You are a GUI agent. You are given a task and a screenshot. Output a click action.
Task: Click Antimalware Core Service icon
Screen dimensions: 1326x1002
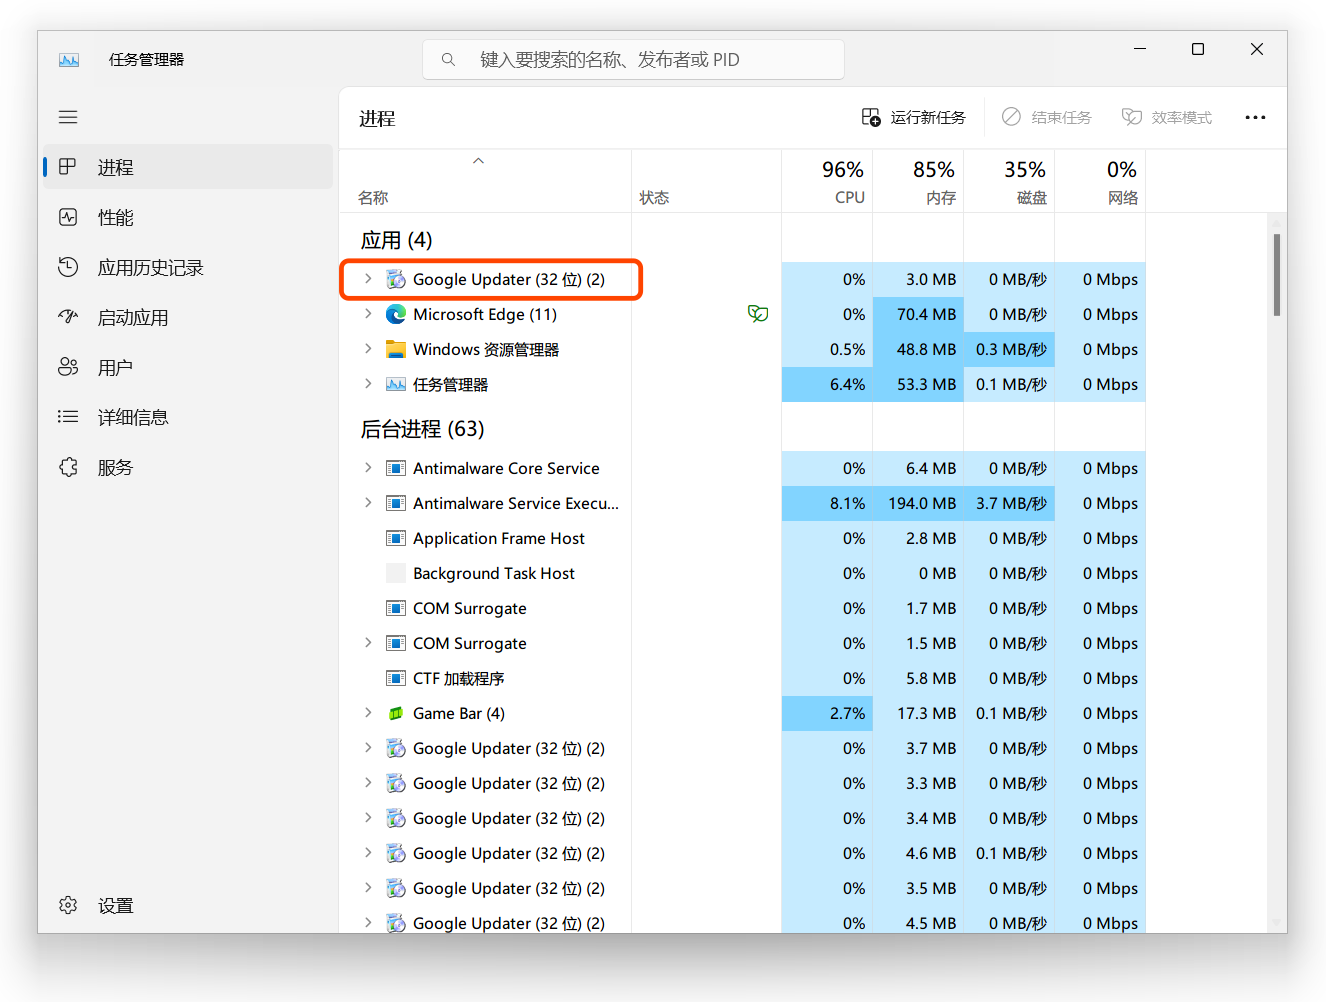tap(396, 468)
